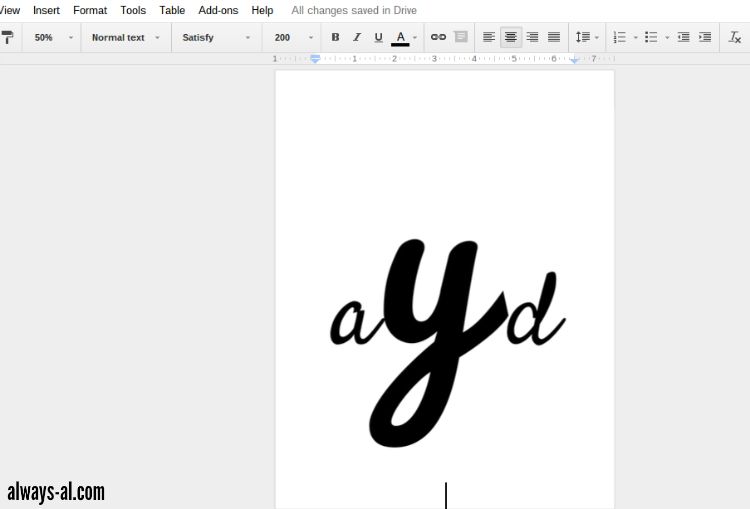
Task: Click the numbered list icon
Action: click(620, 37)
